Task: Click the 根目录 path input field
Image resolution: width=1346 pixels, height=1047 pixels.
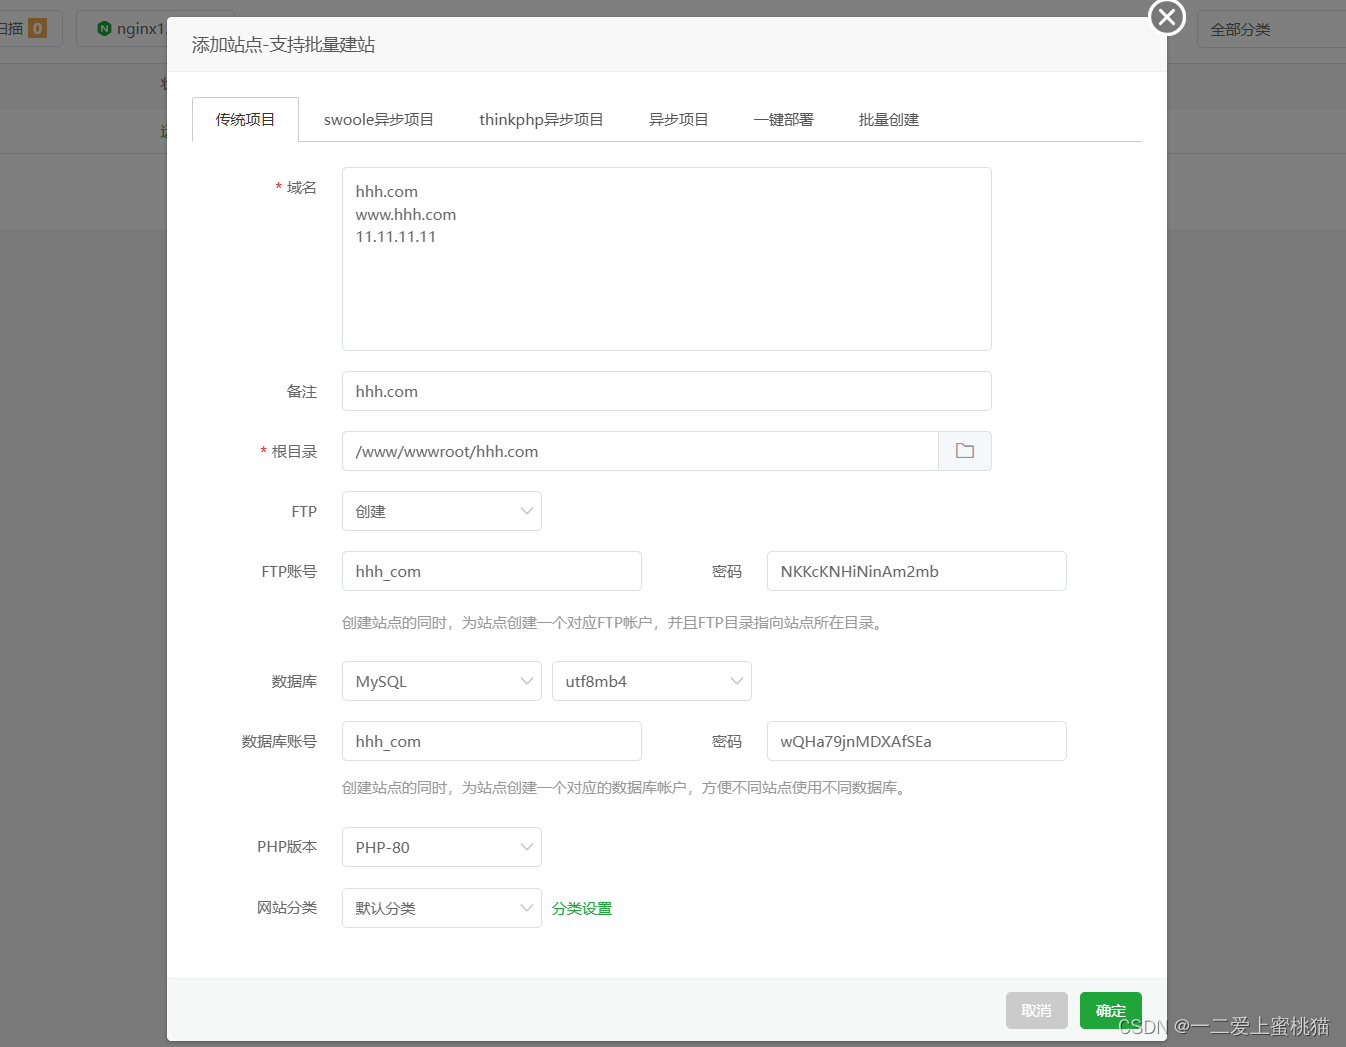Action: pos(640,451)
